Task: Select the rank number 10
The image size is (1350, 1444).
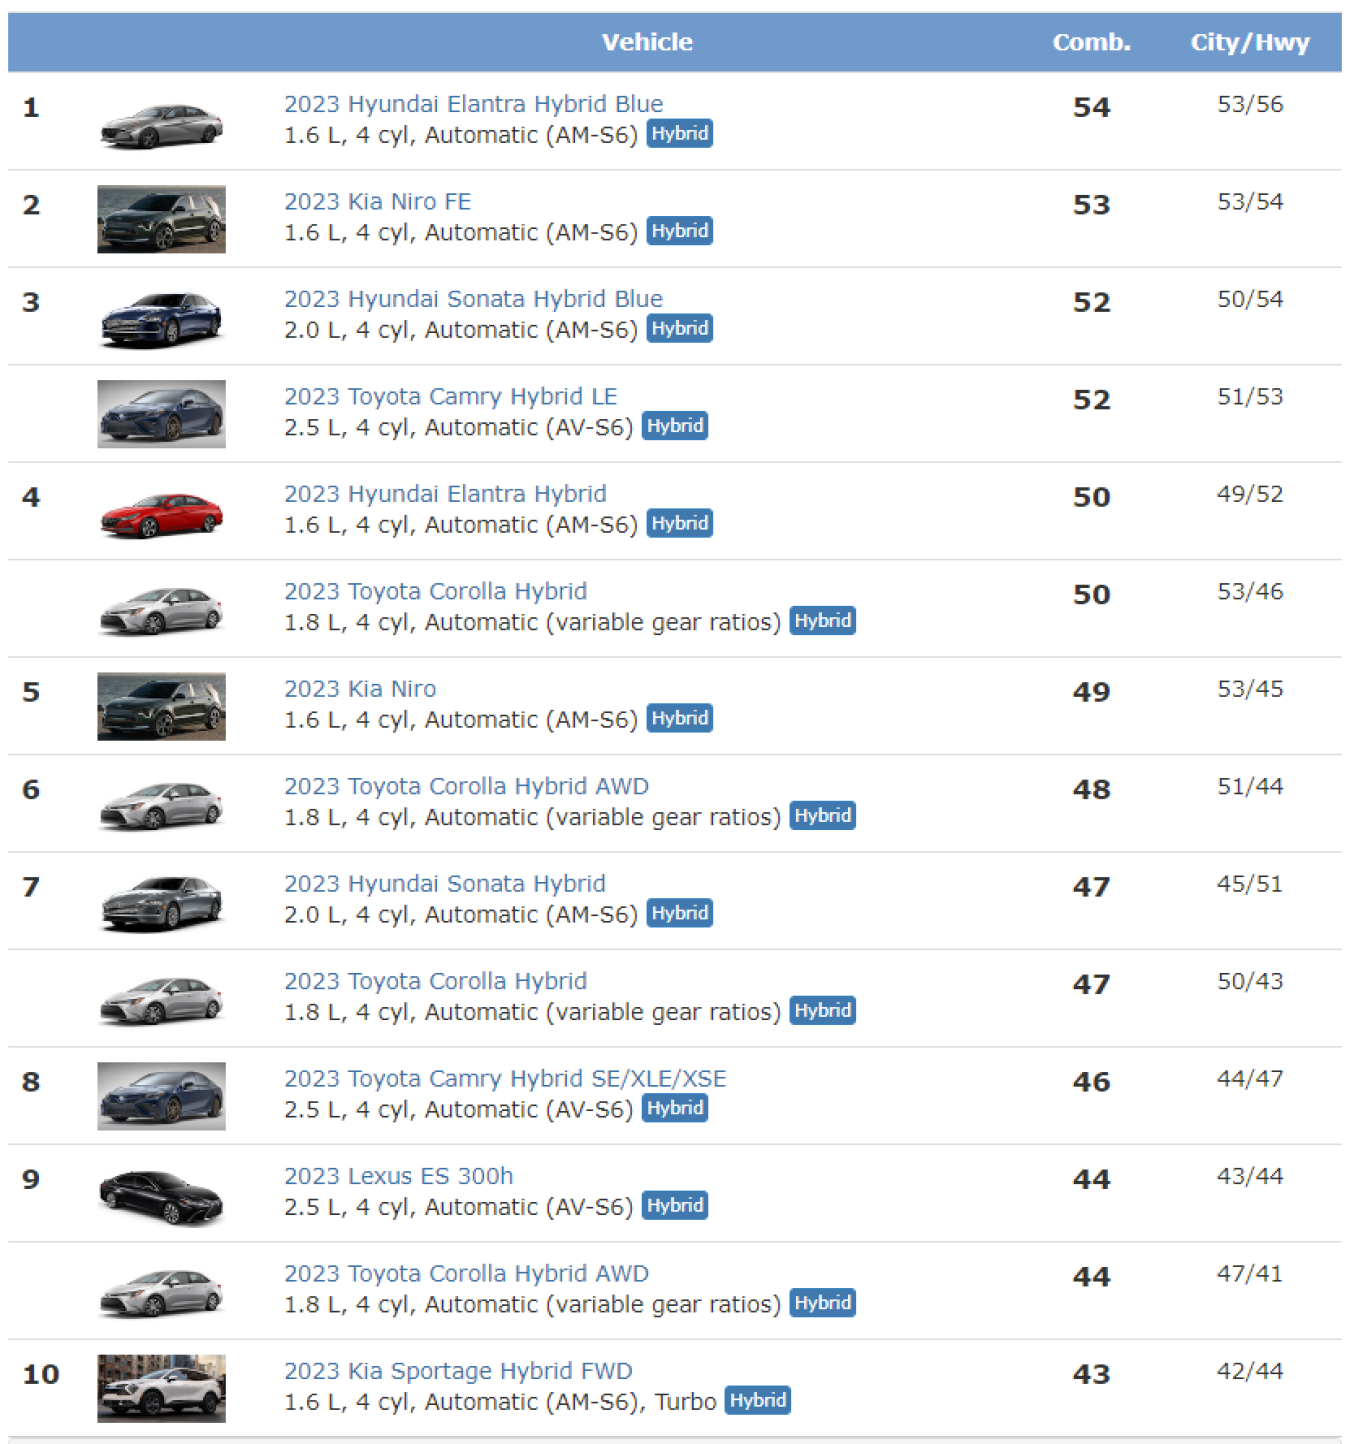Action: click(41, 1375)
